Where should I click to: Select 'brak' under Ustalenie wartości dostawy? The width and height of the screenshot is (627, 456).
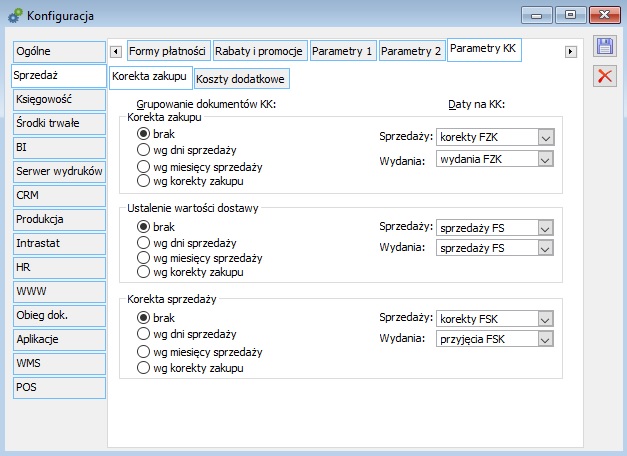(x=156, y=227)
